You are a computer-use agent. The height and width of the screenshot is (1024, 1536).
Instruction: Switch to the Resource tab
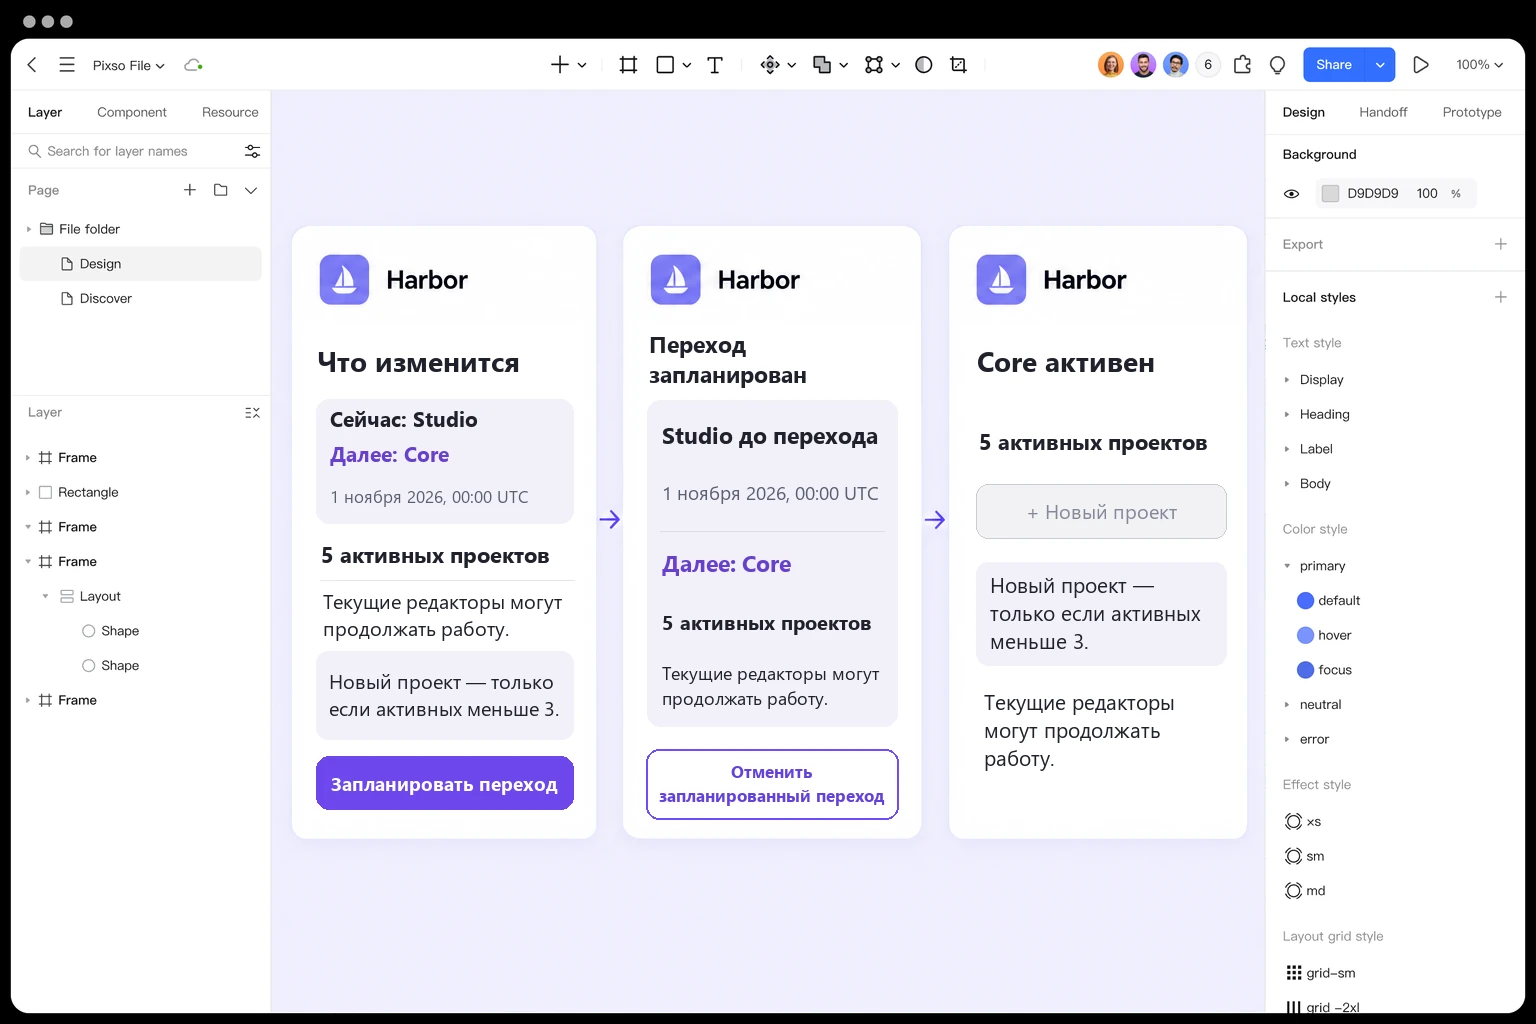point(230,112)
